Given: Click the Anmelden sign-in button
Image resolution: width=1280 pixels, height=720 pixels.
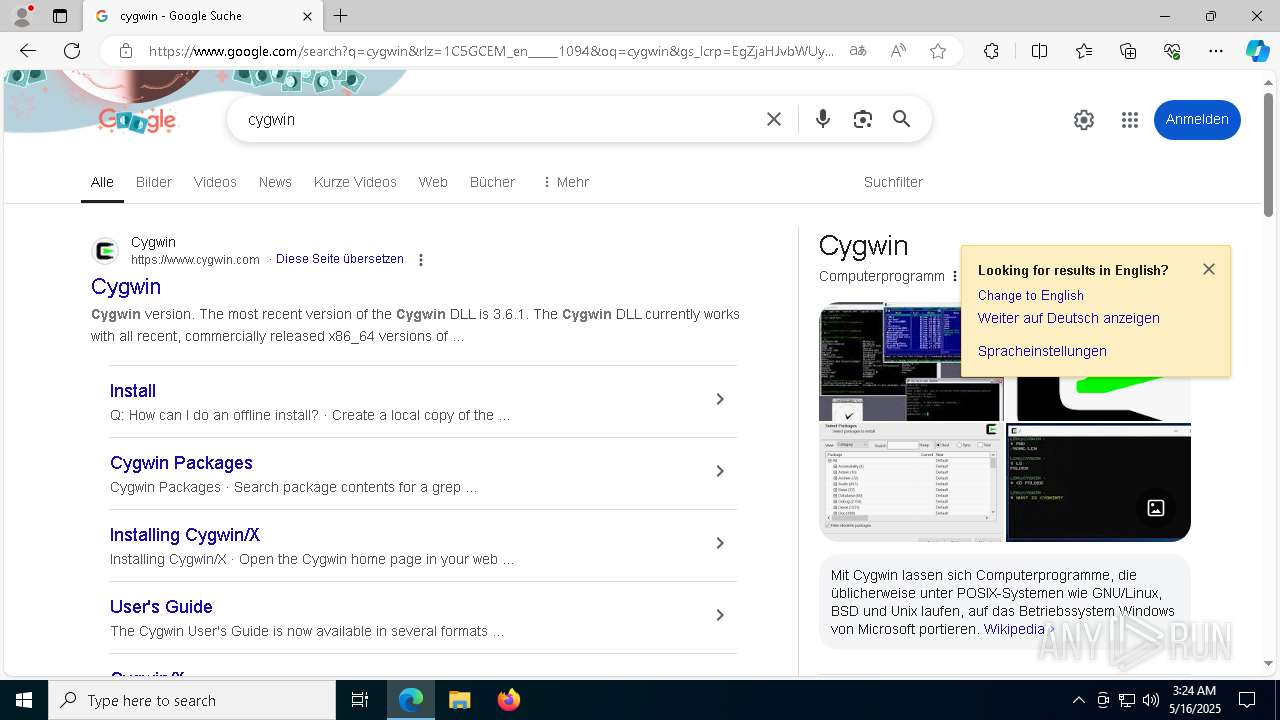Looking at the screenshot, I should [1197, 120].
